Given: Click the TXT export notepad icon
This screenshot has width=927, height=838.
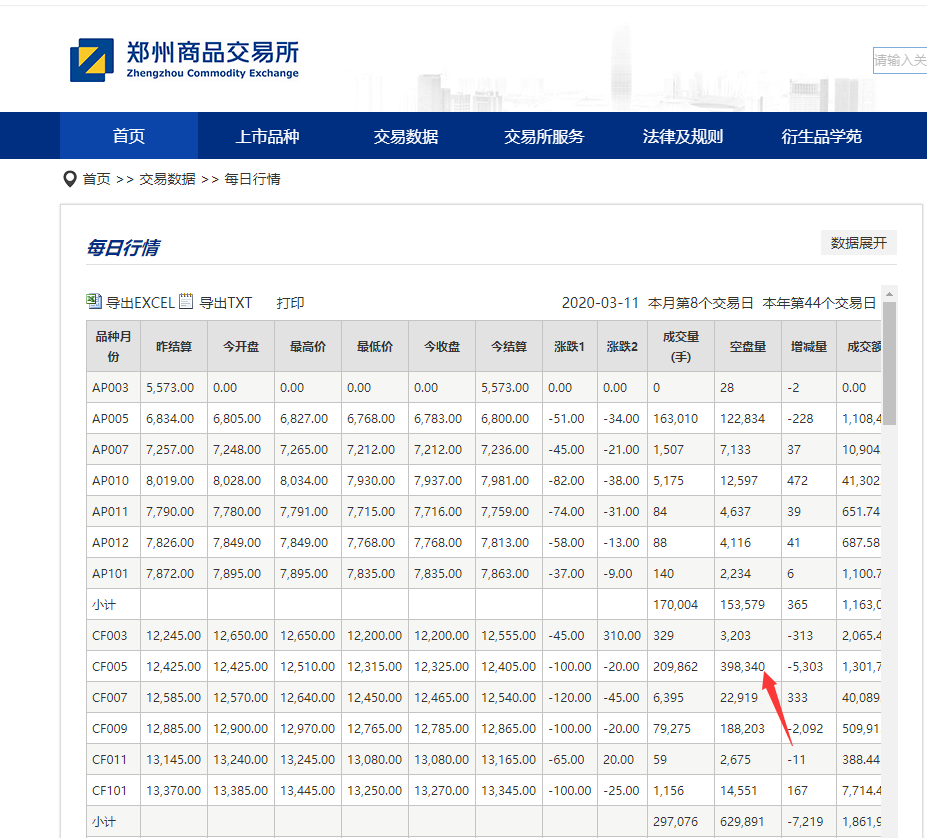Looking at the screenshot, I should (186, 301).
